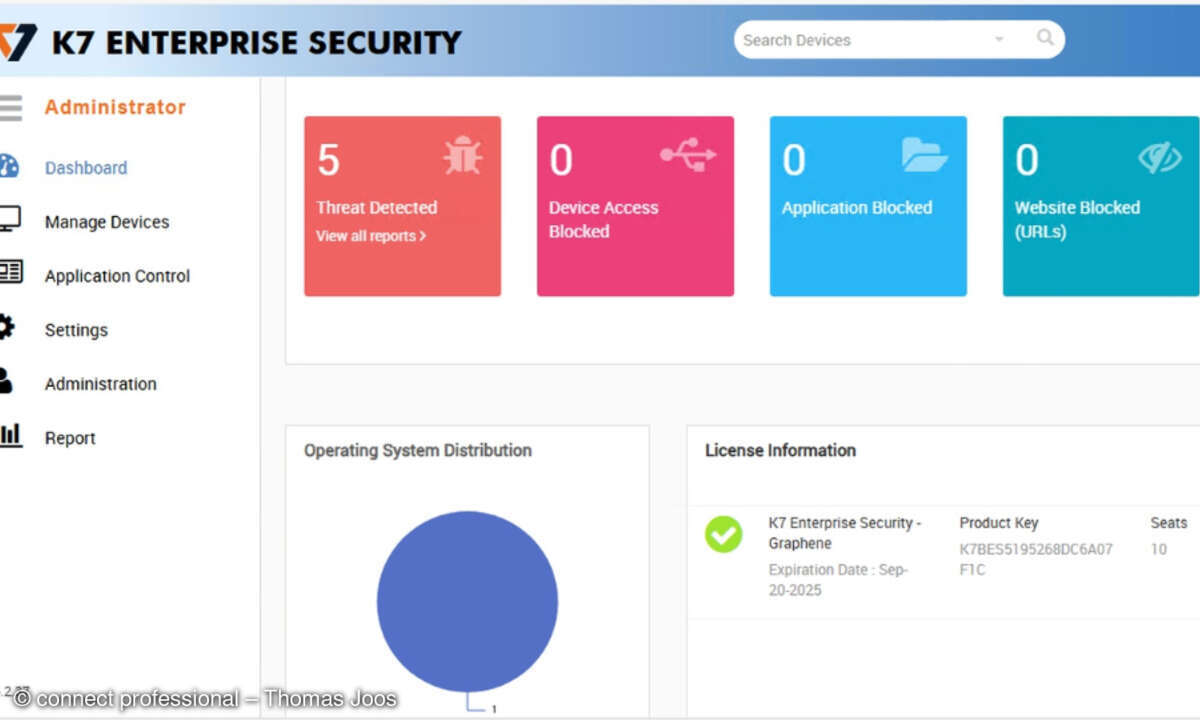Open the Search Devices dropdown arrow
The image size is (1200, 720).
999,40
